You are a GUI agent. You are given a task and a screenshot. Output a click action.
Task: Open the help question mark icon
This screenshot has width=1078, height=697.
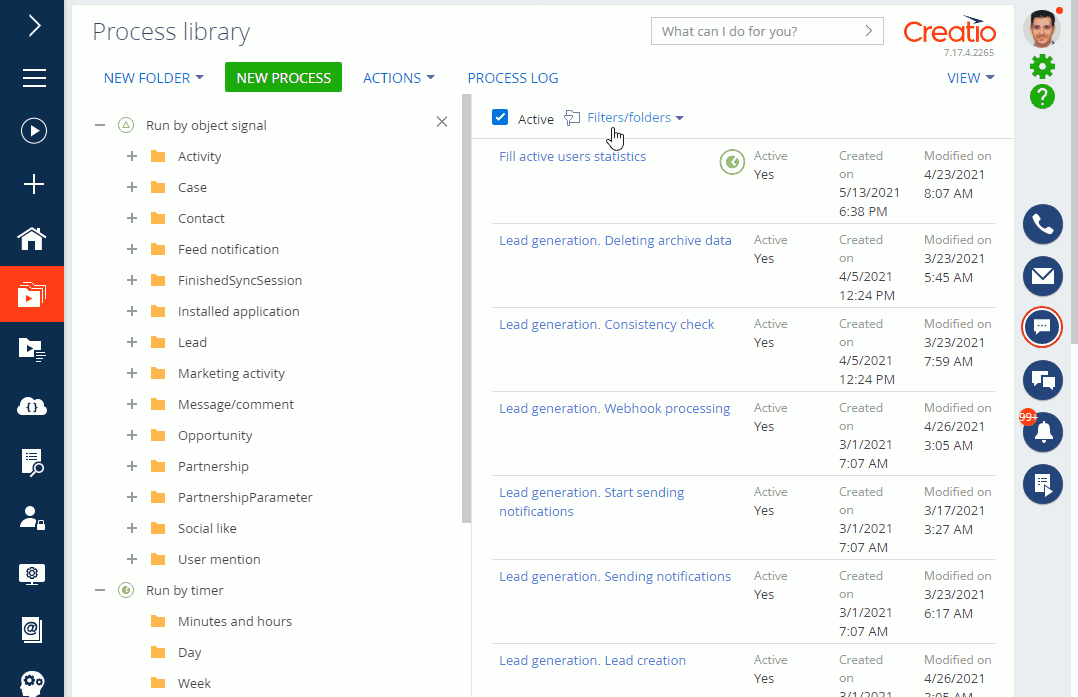click(1042, 97)
